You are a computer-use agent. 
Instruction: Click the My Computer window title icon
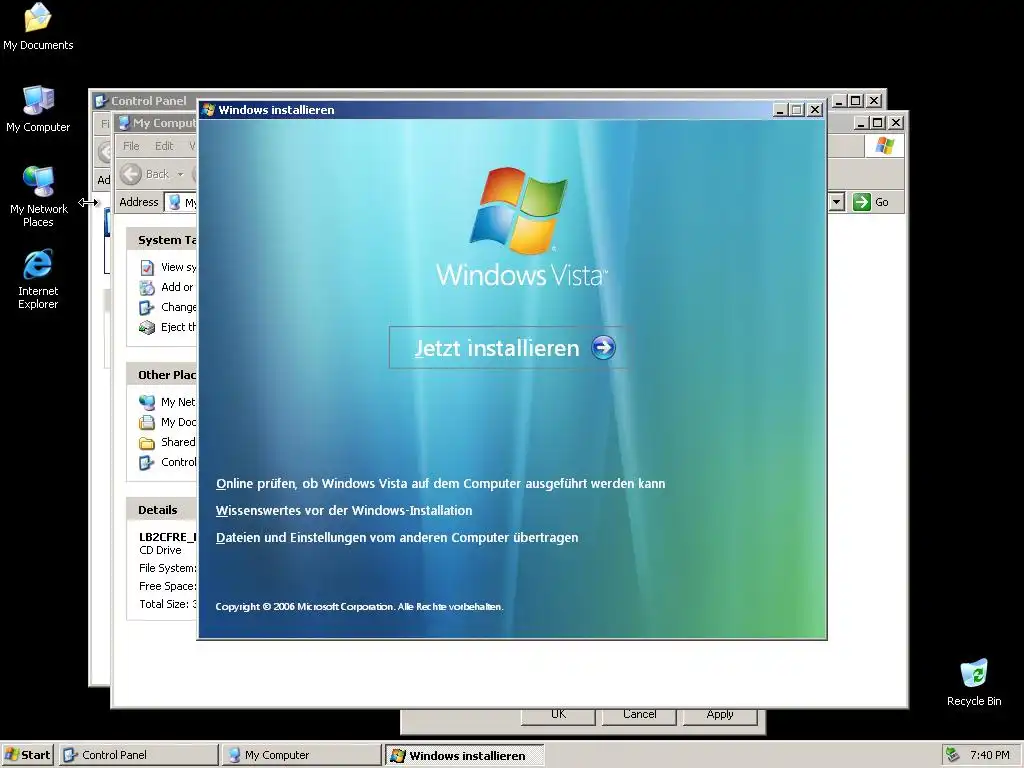tap(123, 123)
